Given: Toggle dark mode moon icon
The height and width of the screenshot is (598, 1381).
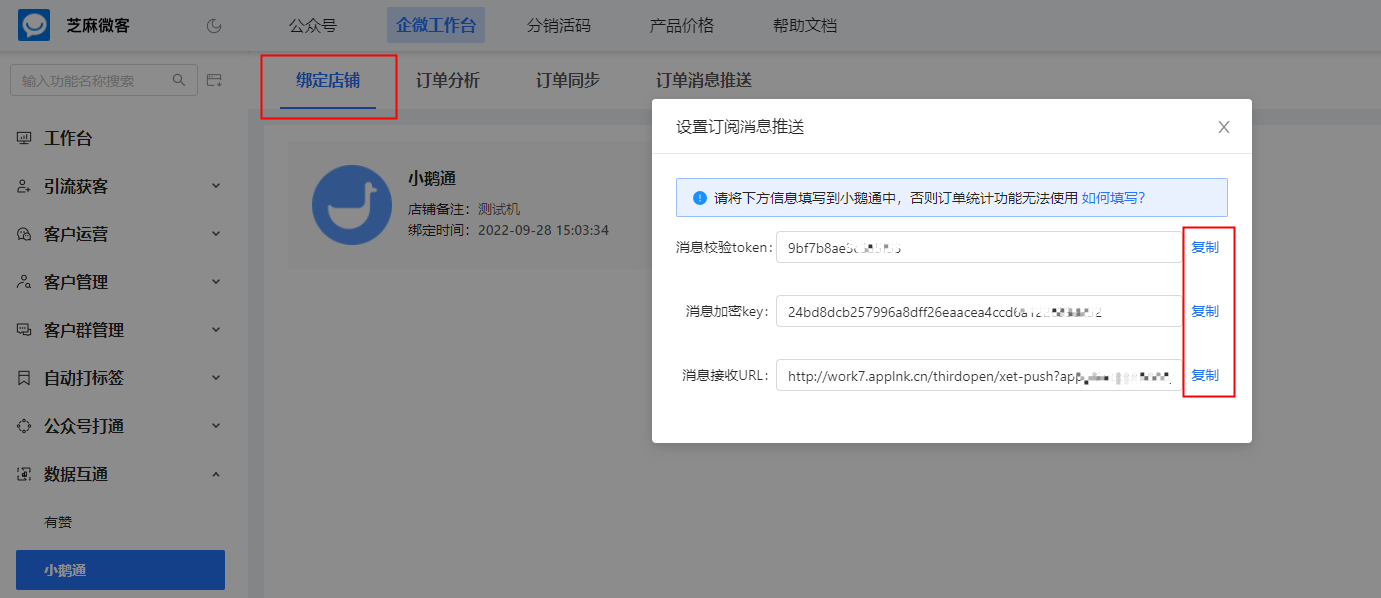Looking at the screenshot, I should pos(213,26).
